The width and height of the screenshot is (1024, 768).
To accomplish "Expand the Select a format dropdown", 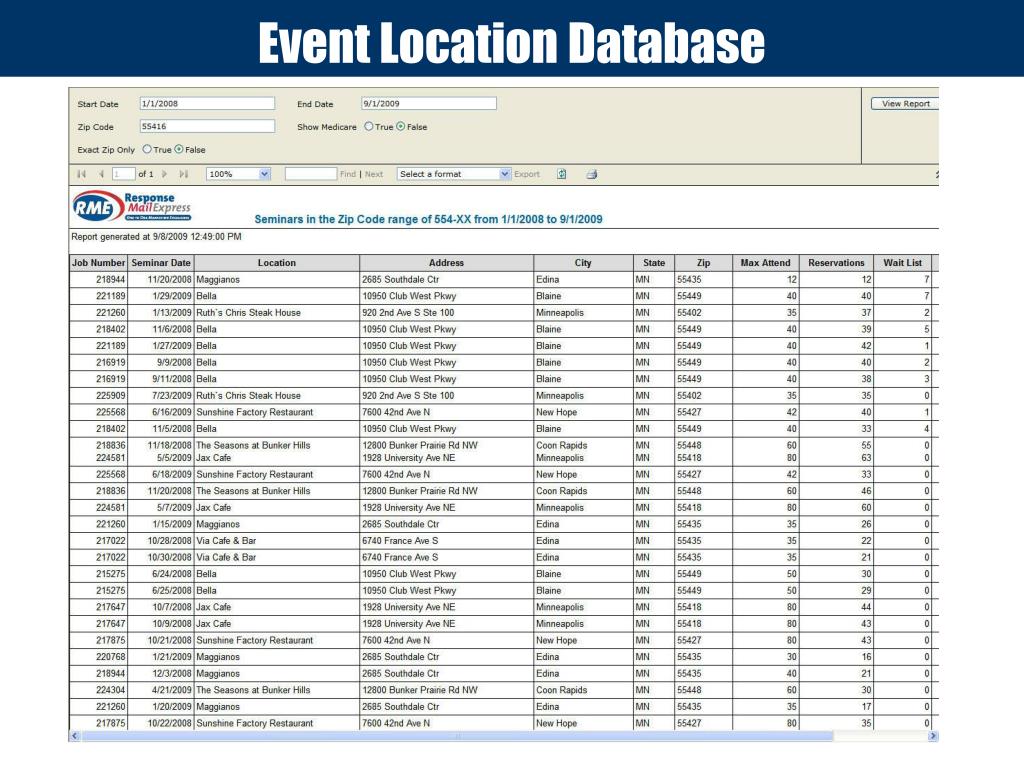I will (504, 174).
